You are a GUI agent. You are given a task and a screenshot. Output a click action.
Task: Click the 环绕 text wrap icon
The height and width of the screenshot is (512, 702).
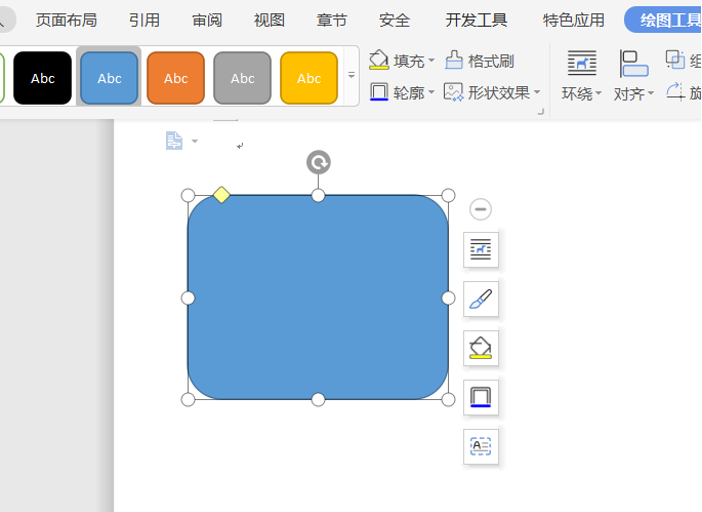point(582,63)
